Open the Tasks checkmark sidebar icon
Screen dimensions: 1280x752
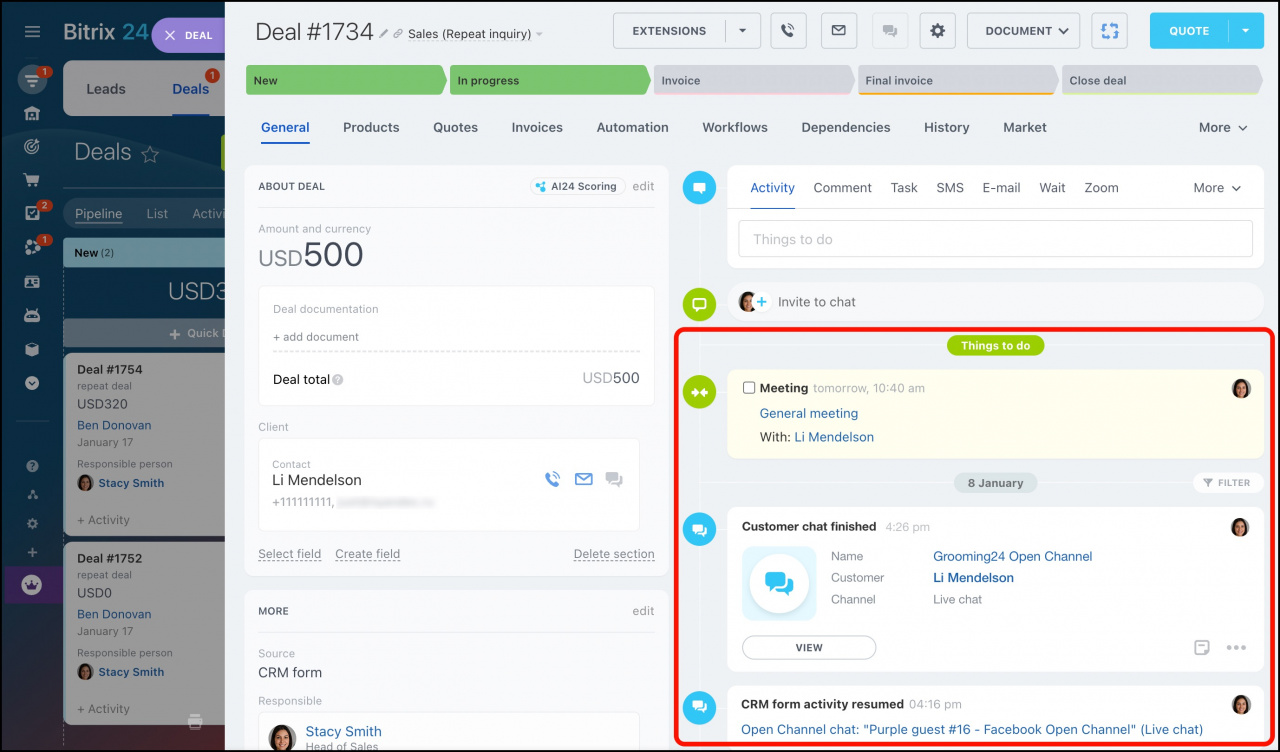32,213
